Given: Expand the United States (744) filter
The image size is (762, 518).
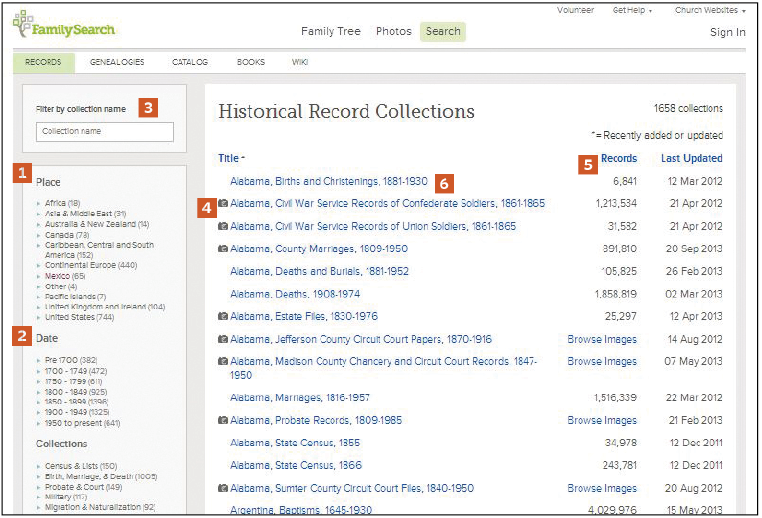Looking at the screenshot, I should [38, 317].
